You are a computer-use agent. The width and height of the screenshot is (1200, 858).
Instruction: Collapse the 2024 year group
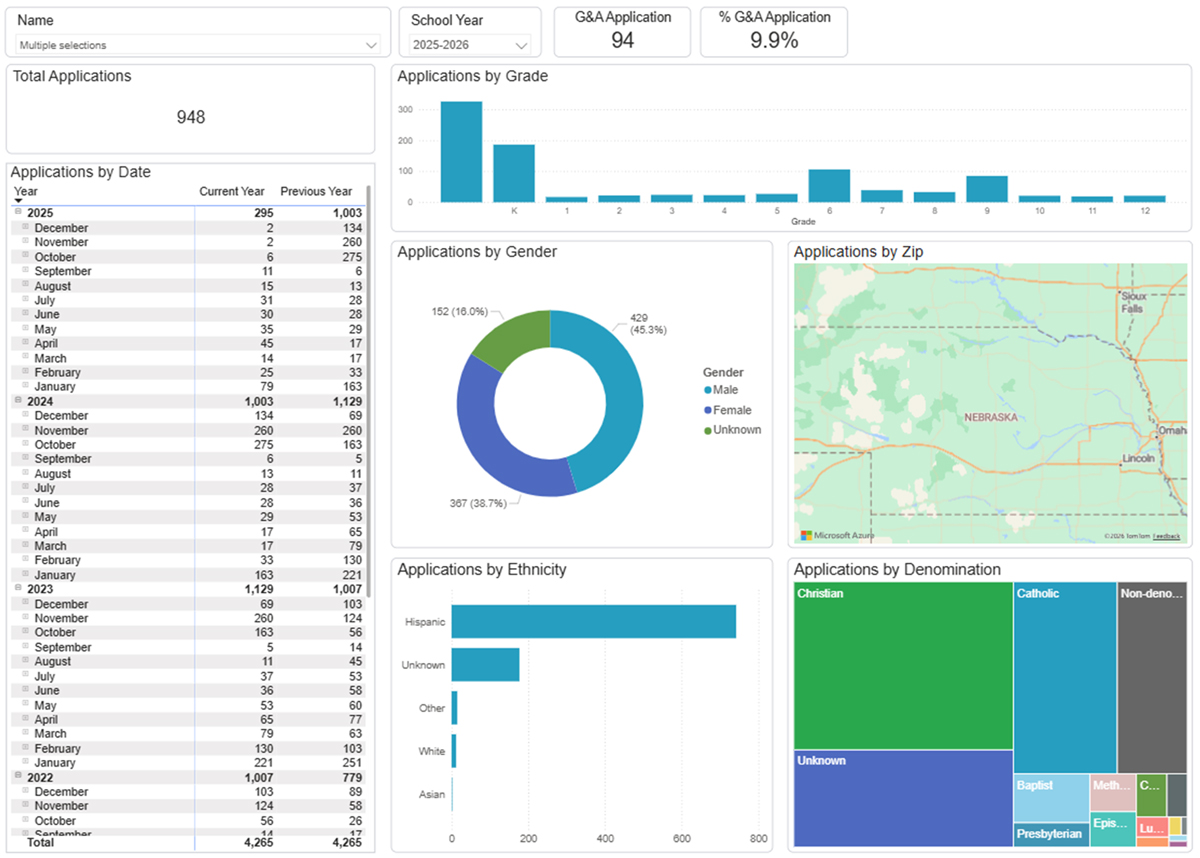[x=17, y=401]
